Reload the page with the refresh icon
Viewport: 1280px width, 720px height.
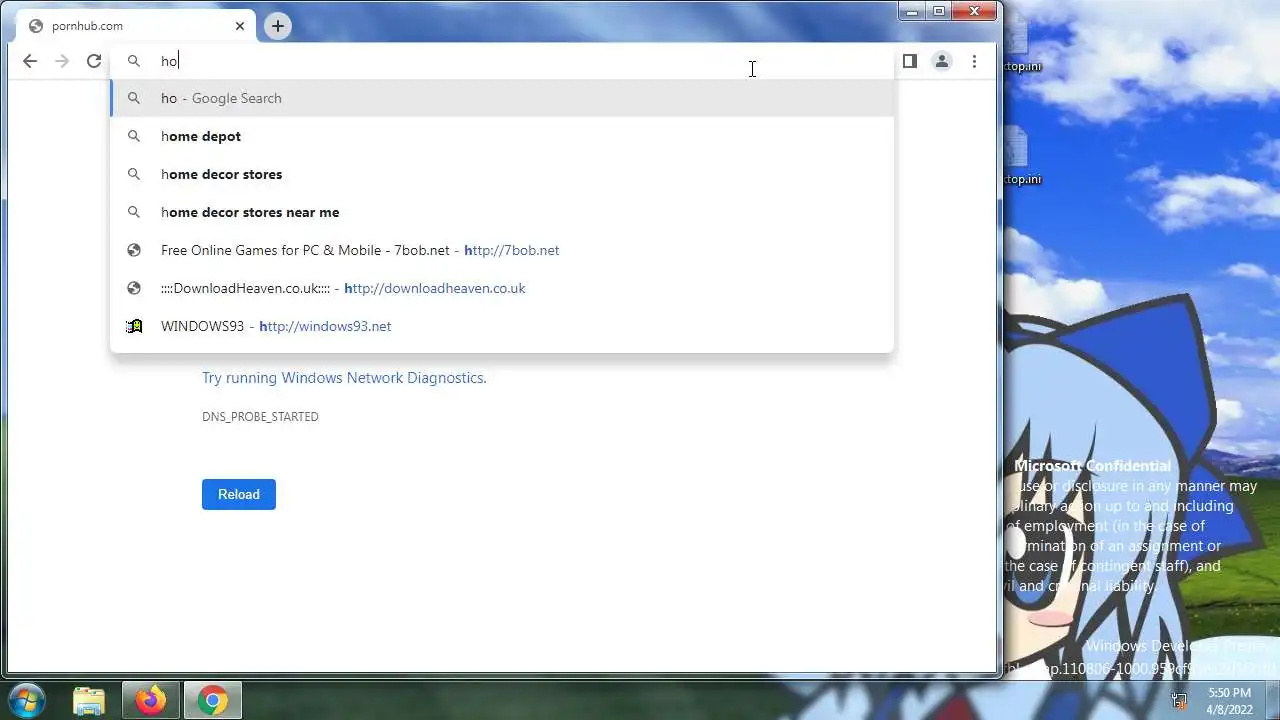tap(94, 61)
